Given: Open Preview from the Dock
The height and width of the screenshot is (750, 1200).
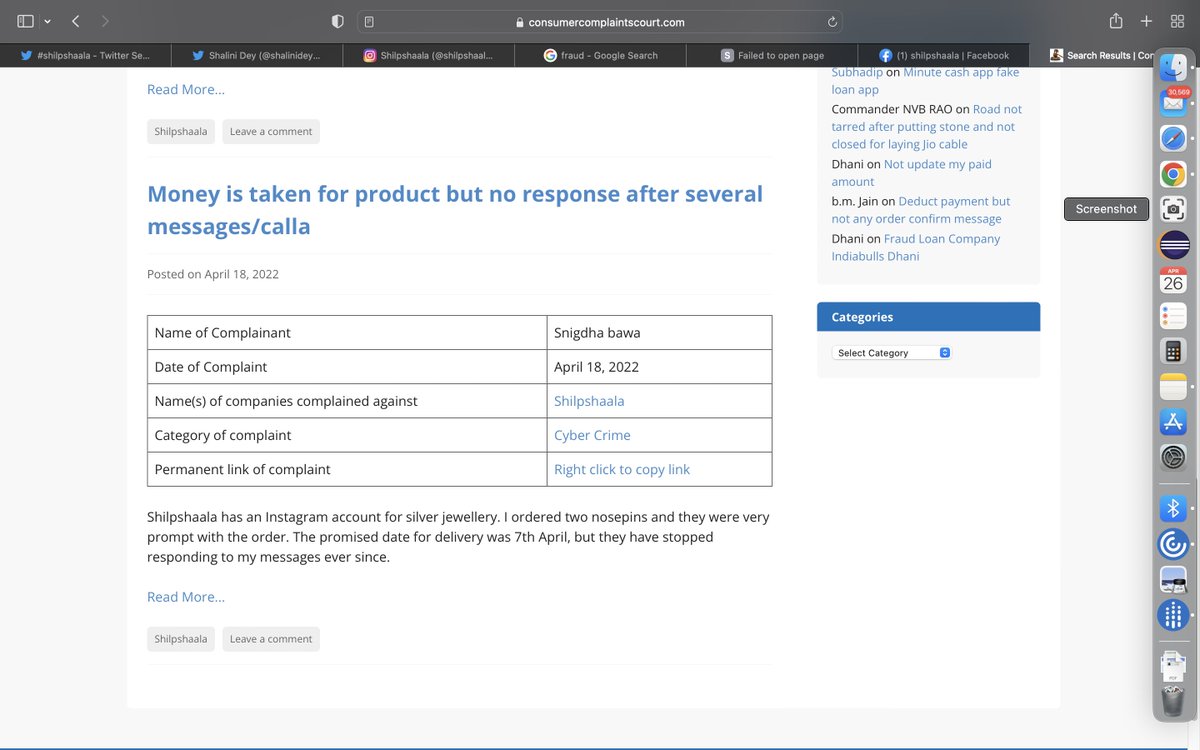Looking at the screenshot, I should [1173, 580].
